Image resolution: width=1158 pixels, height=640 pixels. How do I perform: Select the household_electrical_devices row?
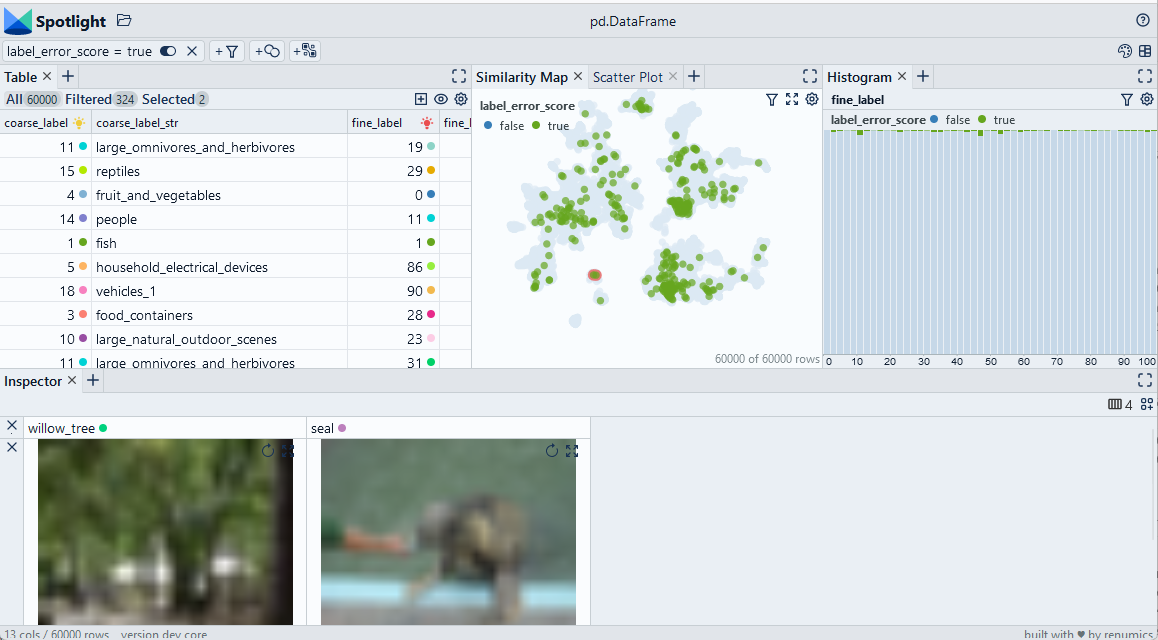coord(235,266)
